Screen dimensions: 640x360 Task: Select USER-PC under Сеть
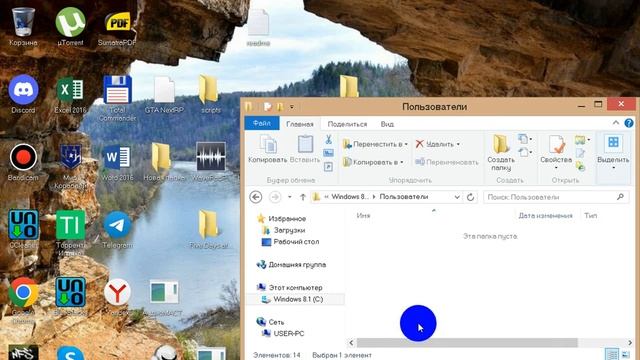tap(289, 333)
